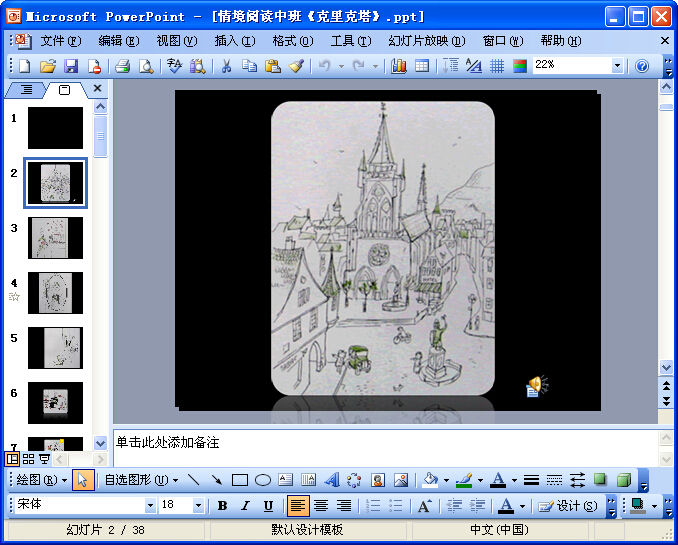Click the 设计 Design button
Image resolution: width=678 pixels, height=545 pixels.
point(567,505)
